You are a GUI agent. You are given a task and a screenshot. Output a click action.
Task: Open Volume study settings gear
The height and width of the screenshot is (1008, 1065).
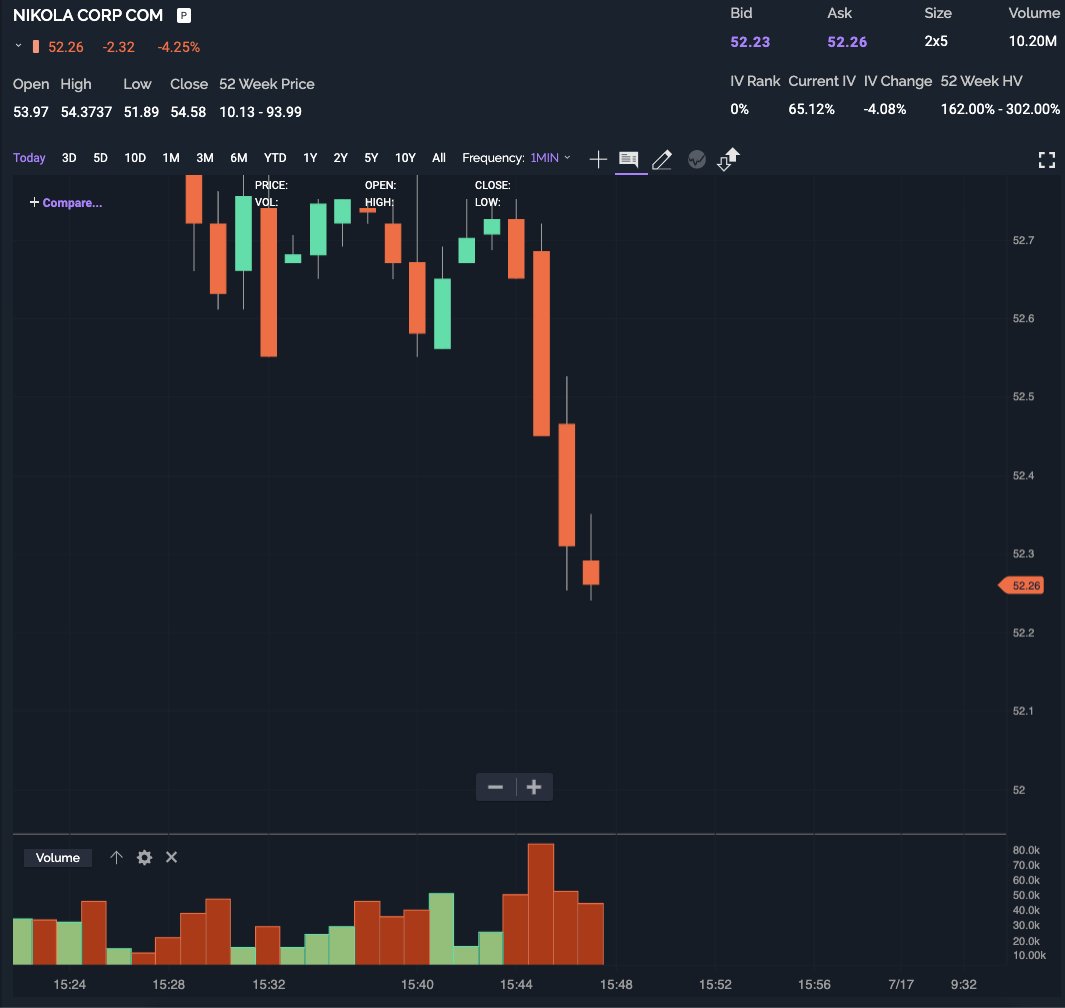[x=144, y=857]
